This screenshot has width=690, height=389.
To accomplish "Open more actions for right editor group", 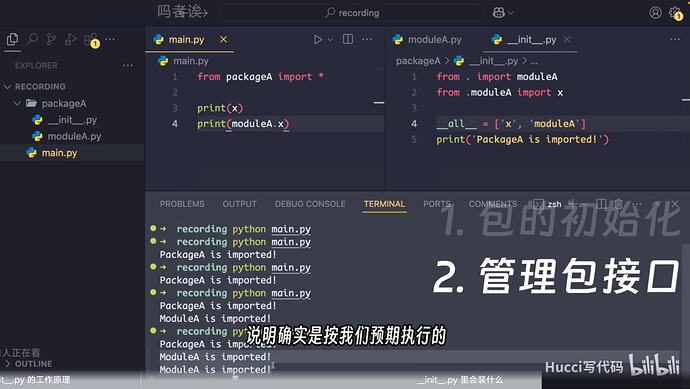I will coord(675,39).
